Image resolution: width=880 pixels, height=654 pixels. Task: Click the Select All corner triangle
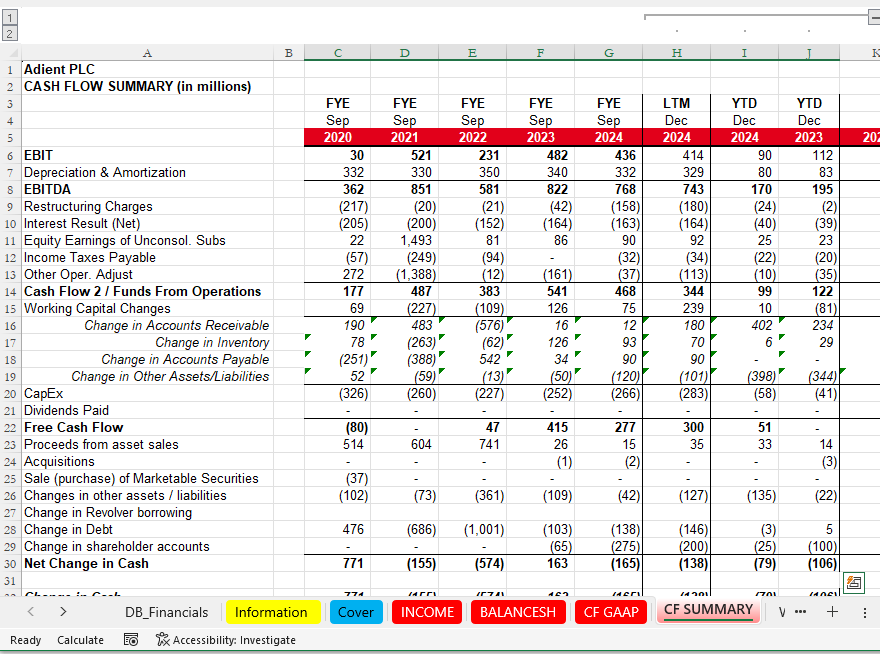(x=11, y=53)
